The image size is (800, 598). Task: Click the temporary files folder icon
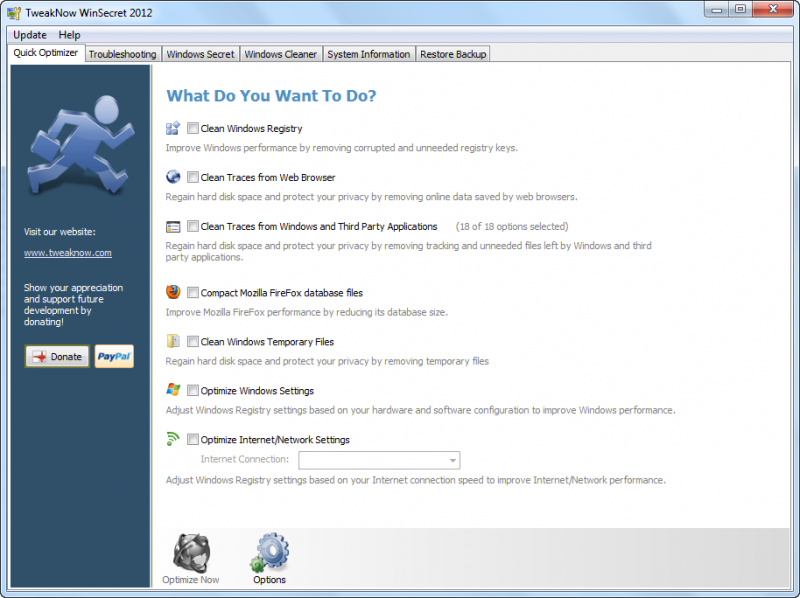pyautogui.click(x=173, y=341)
